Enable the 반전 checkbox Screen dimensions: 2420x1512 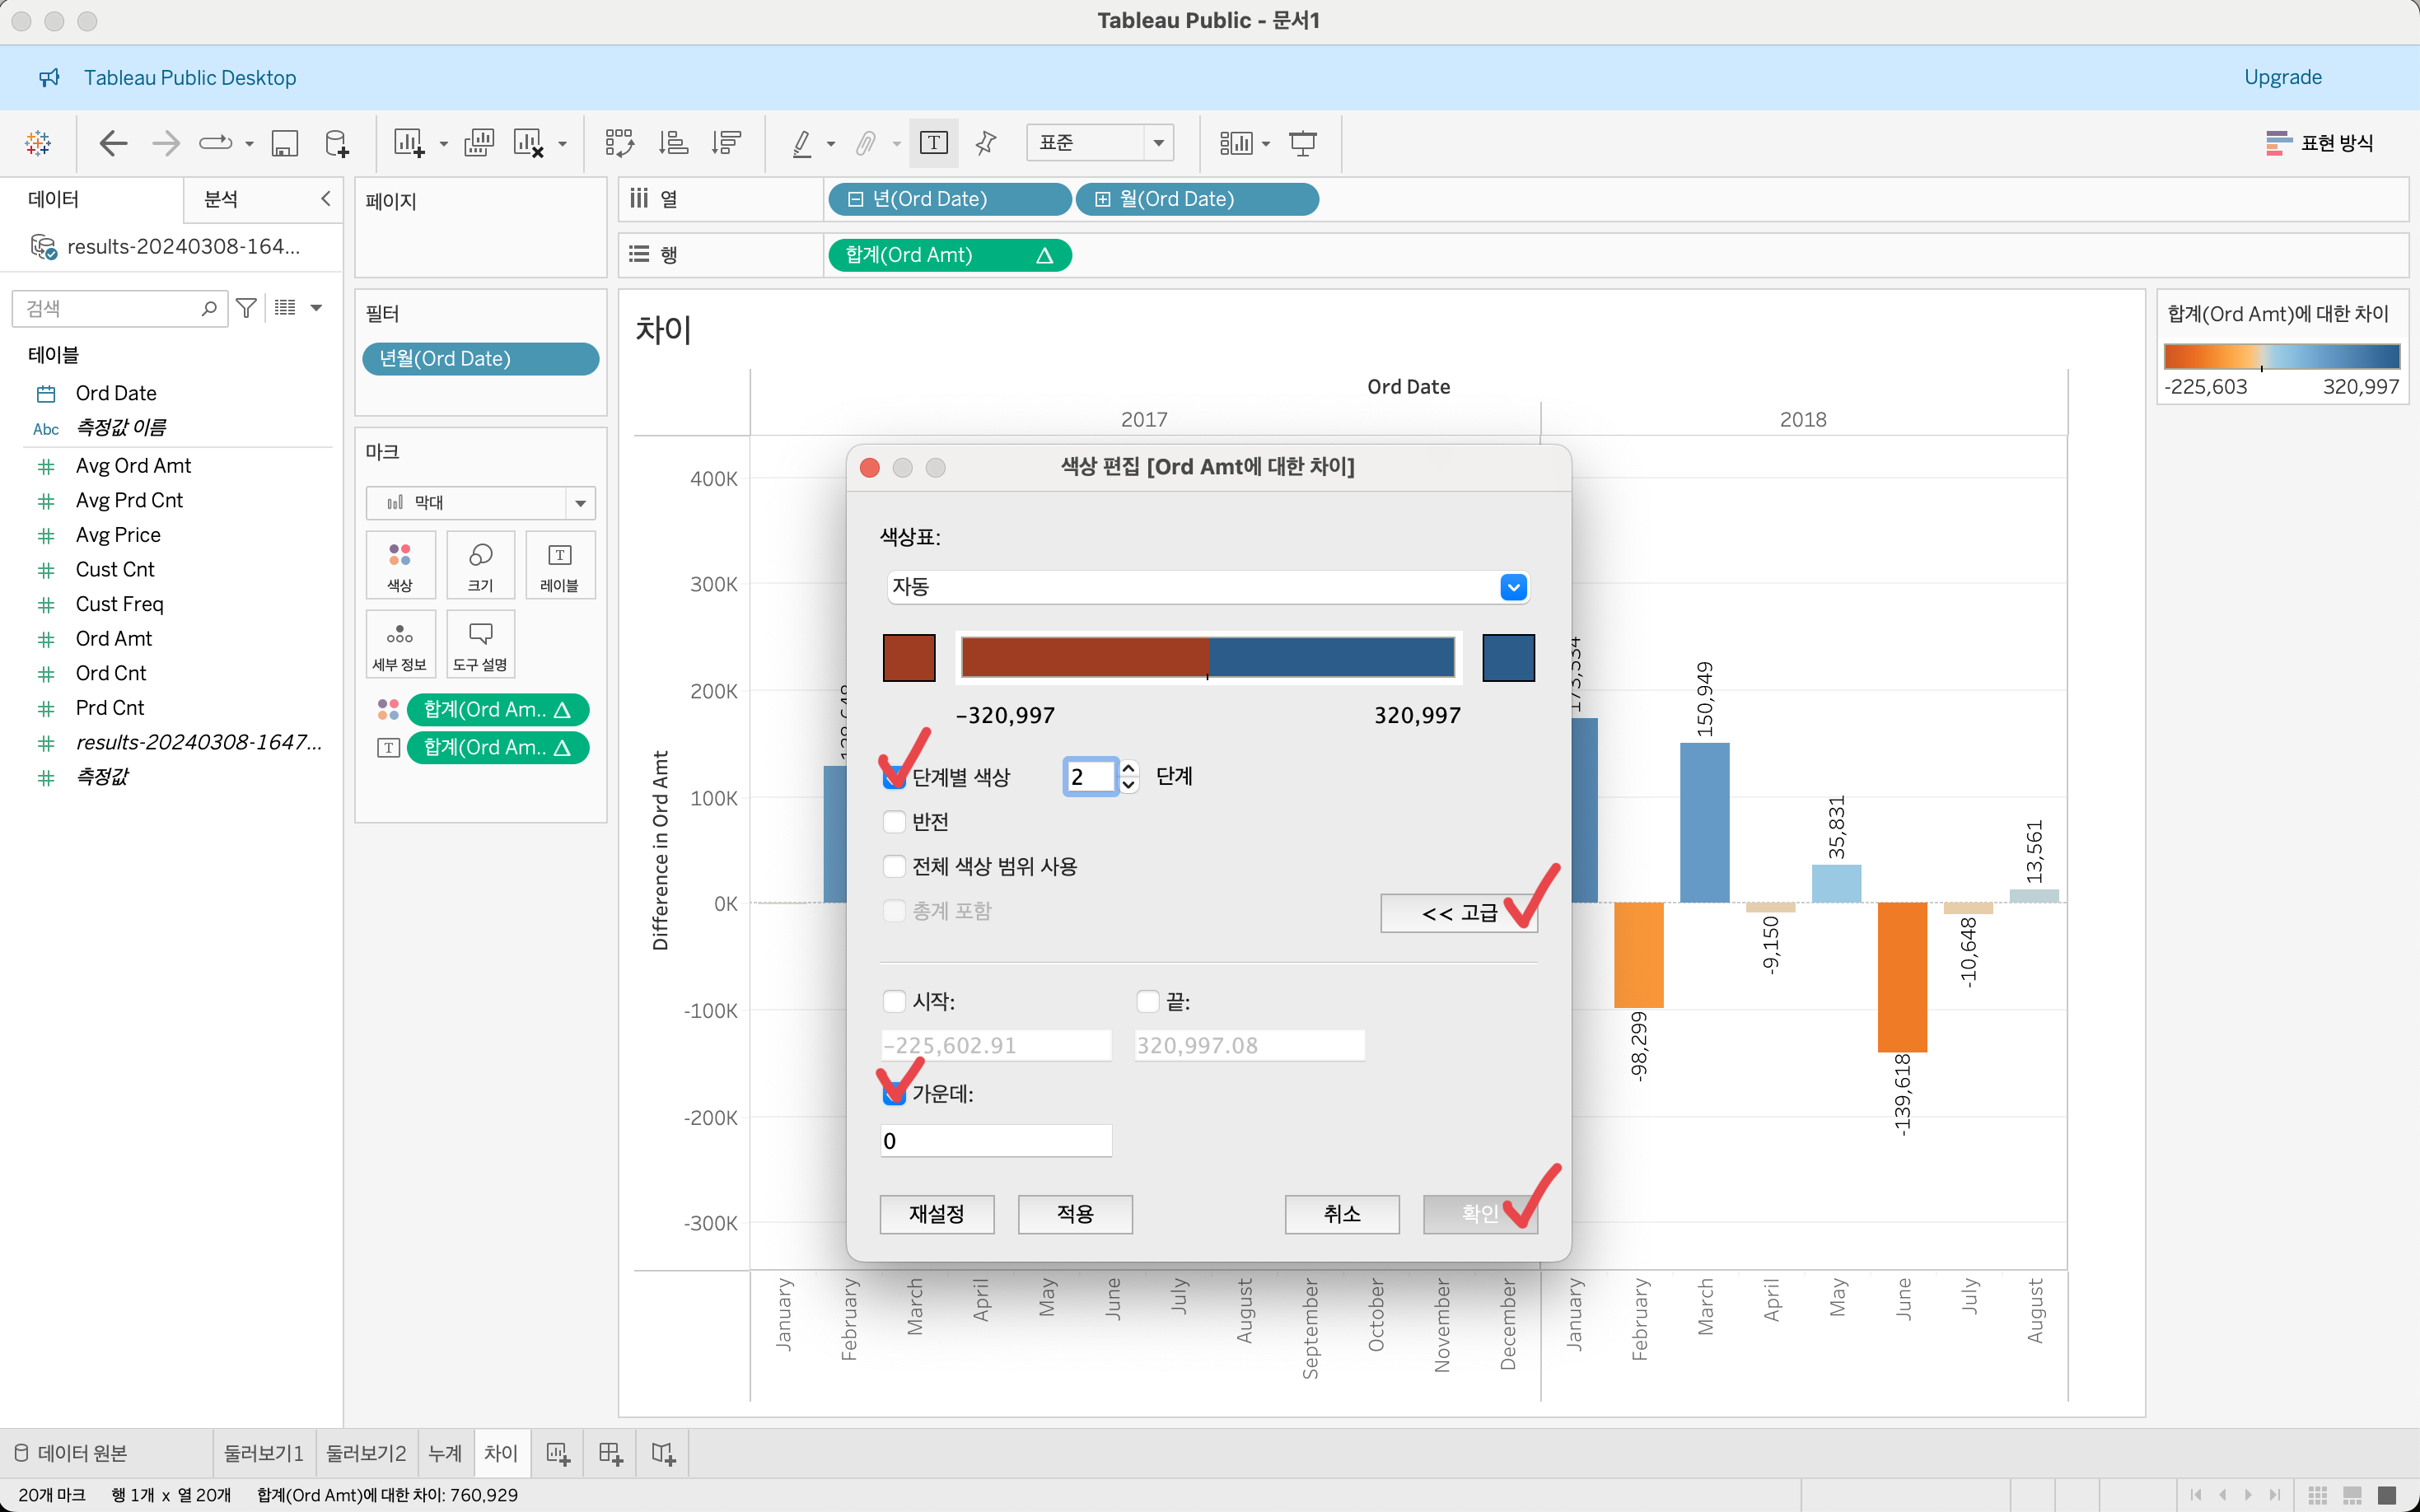pyautogui.click(x=894, y=822)
